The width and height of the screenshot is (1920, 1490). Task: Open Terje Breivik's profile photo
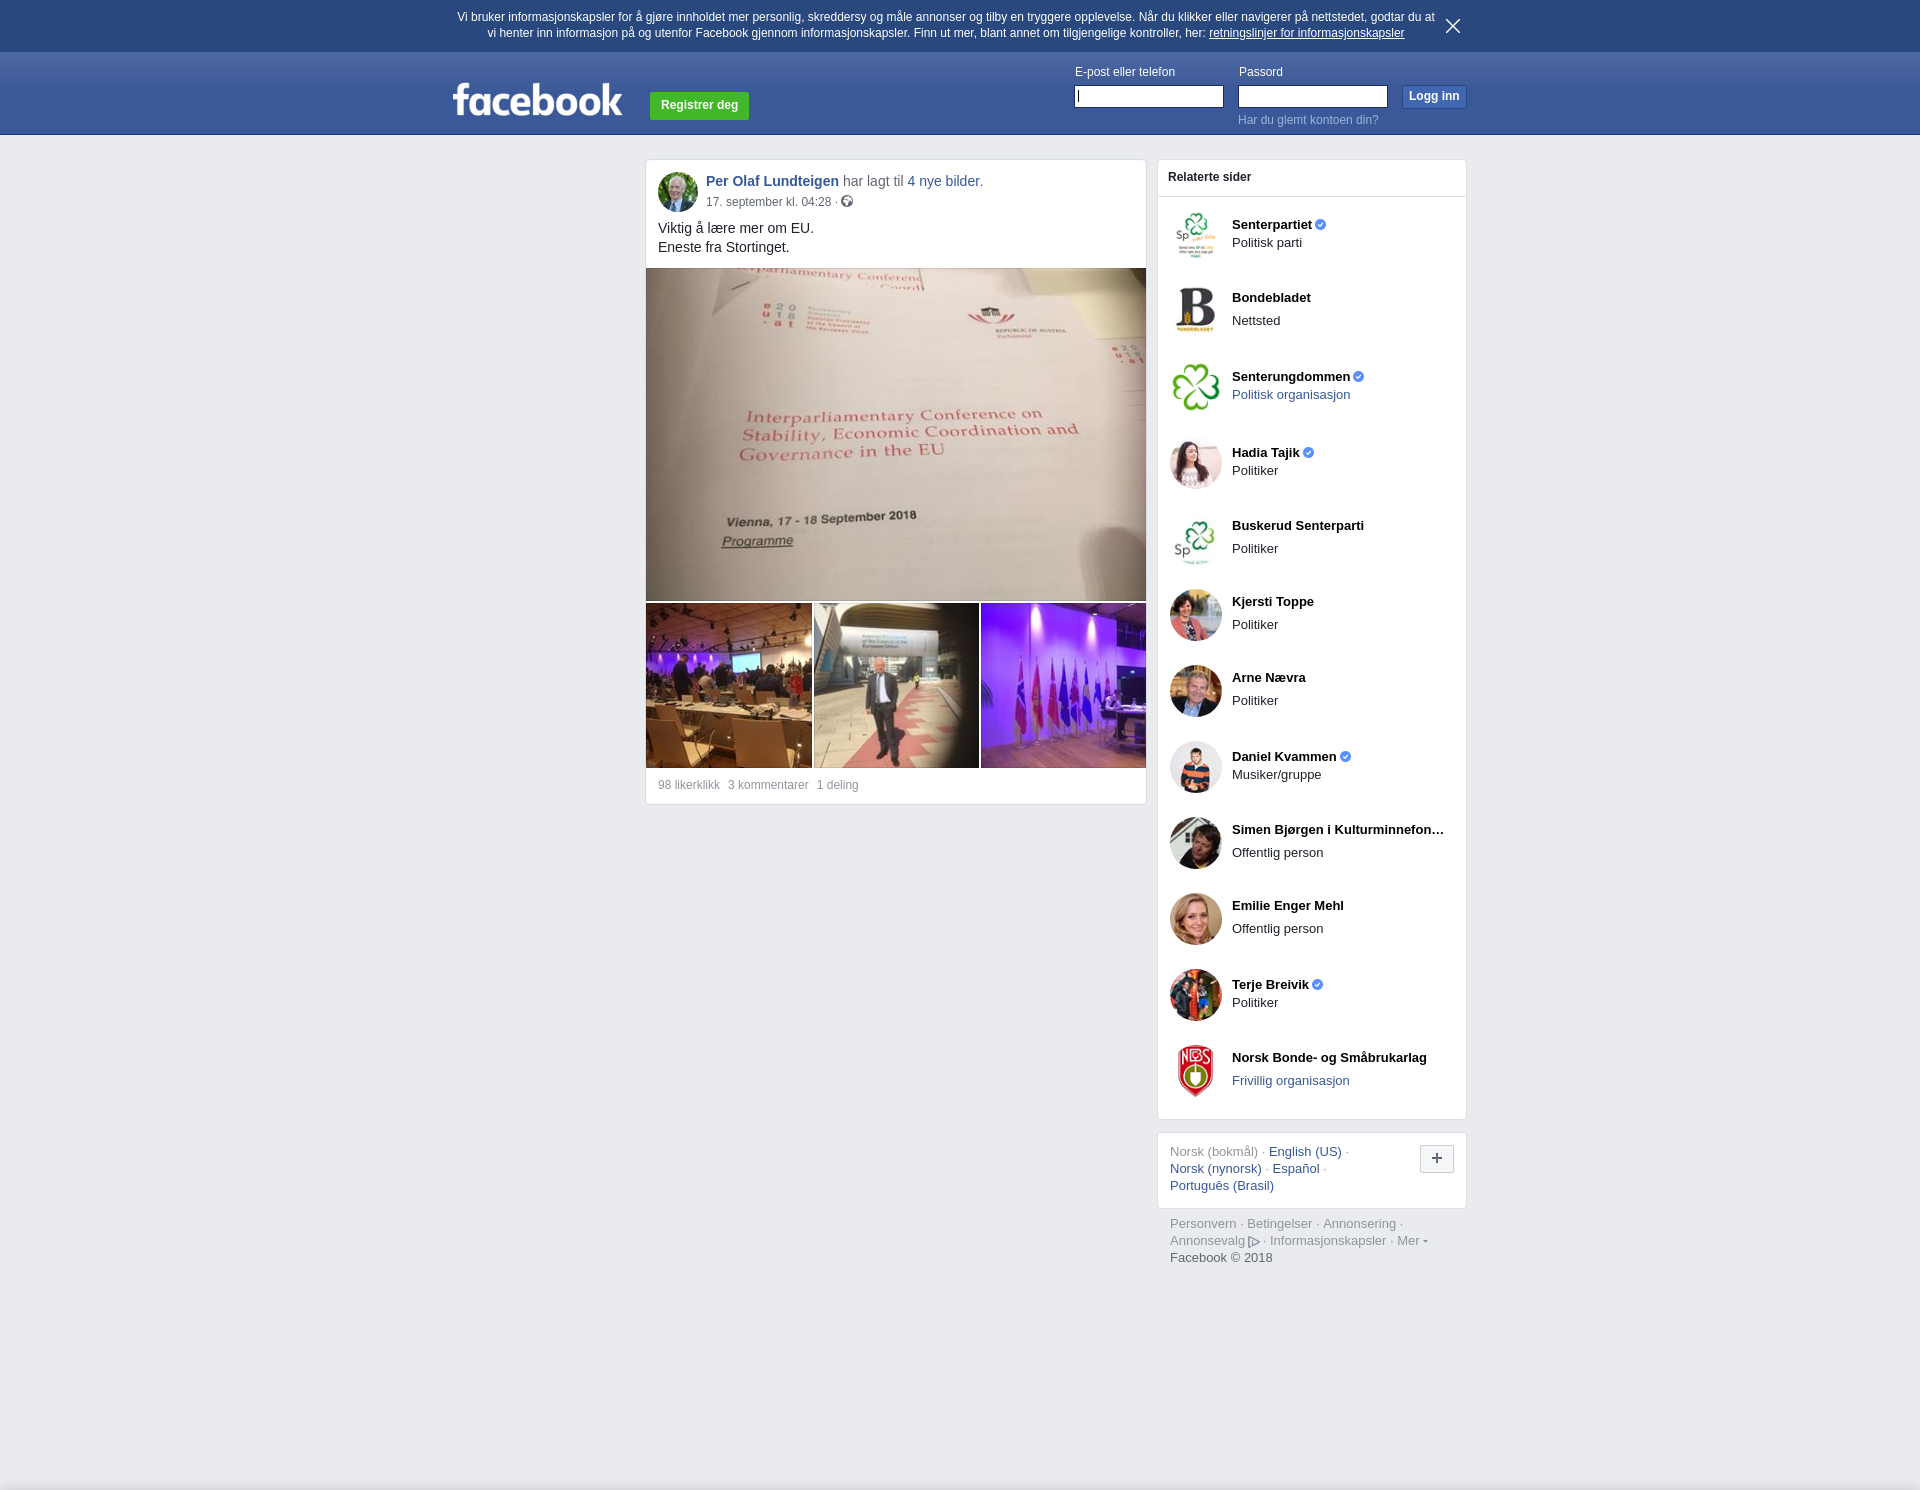[1196, 995]
